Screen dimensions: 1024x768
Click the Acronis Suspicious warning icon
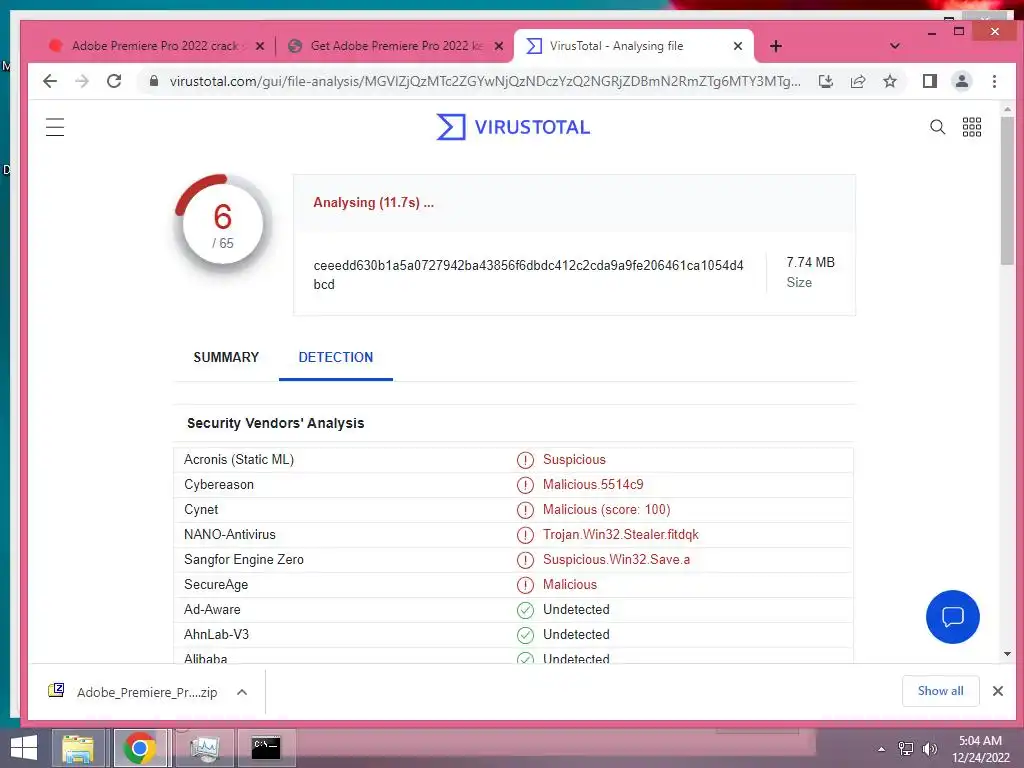tap(525, 460)
